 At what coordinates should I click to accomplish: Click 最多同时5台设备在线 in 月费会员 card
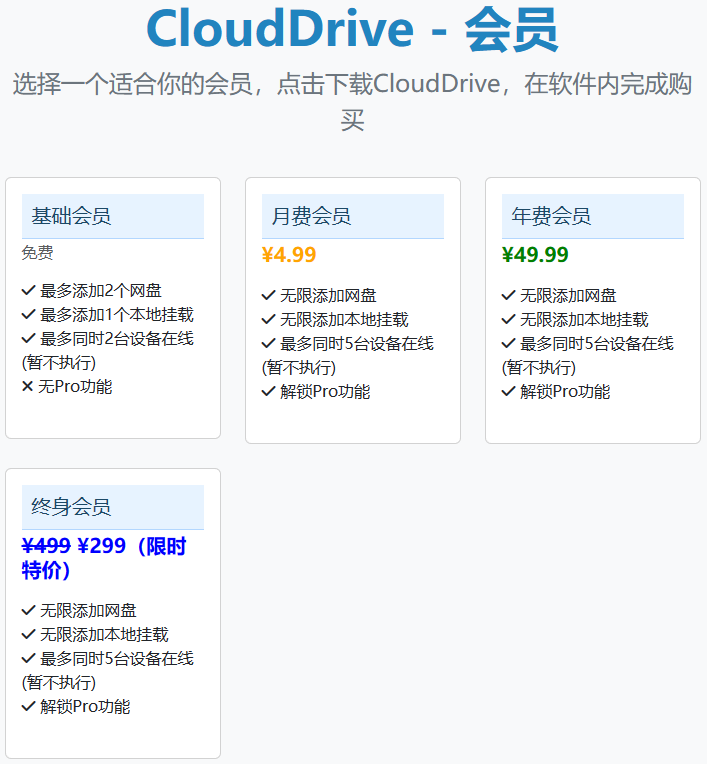(x=357, y=344)
